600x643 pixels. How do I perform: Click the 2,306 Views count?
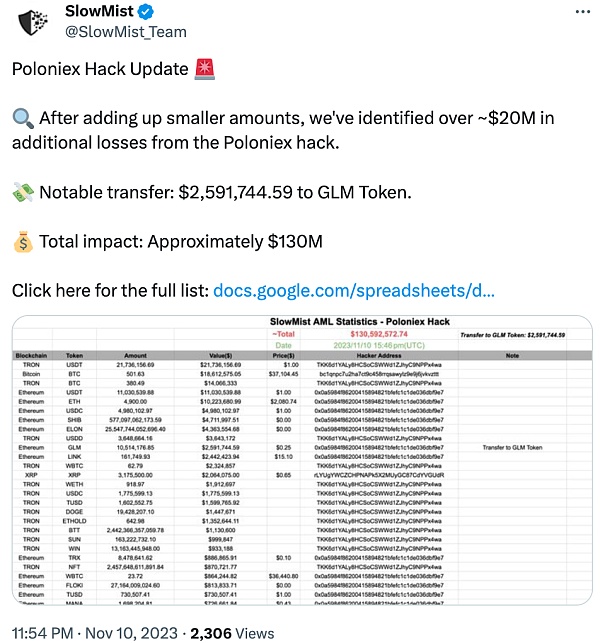tap(232, 633)
